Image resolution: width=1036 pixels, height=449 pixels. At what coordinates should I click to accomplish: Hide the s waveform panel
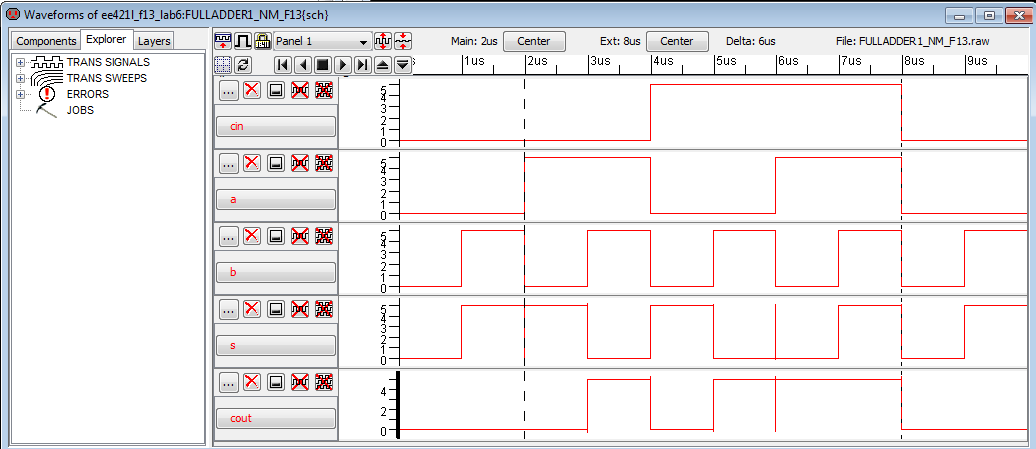tap(276, 308)
